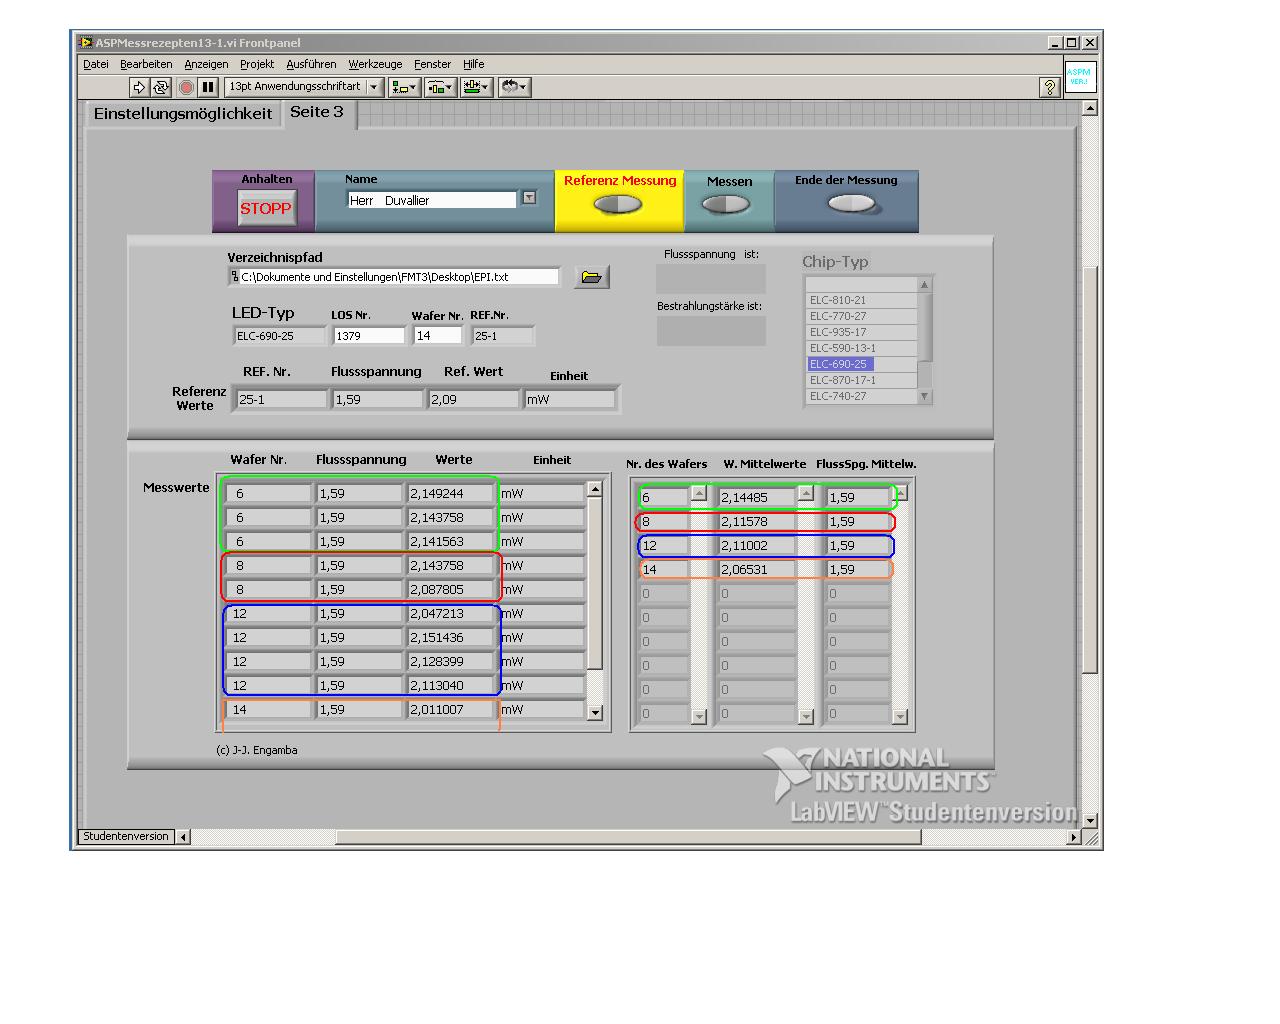Open the Anzeigen menu
Viewport: 1280px width, 1024px height.
[x=206, y=64]
